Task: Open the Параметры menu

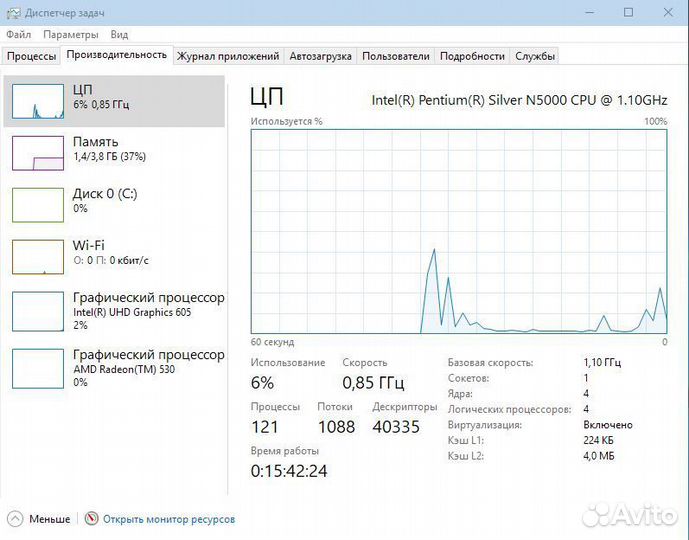Action: coord(71,35)
